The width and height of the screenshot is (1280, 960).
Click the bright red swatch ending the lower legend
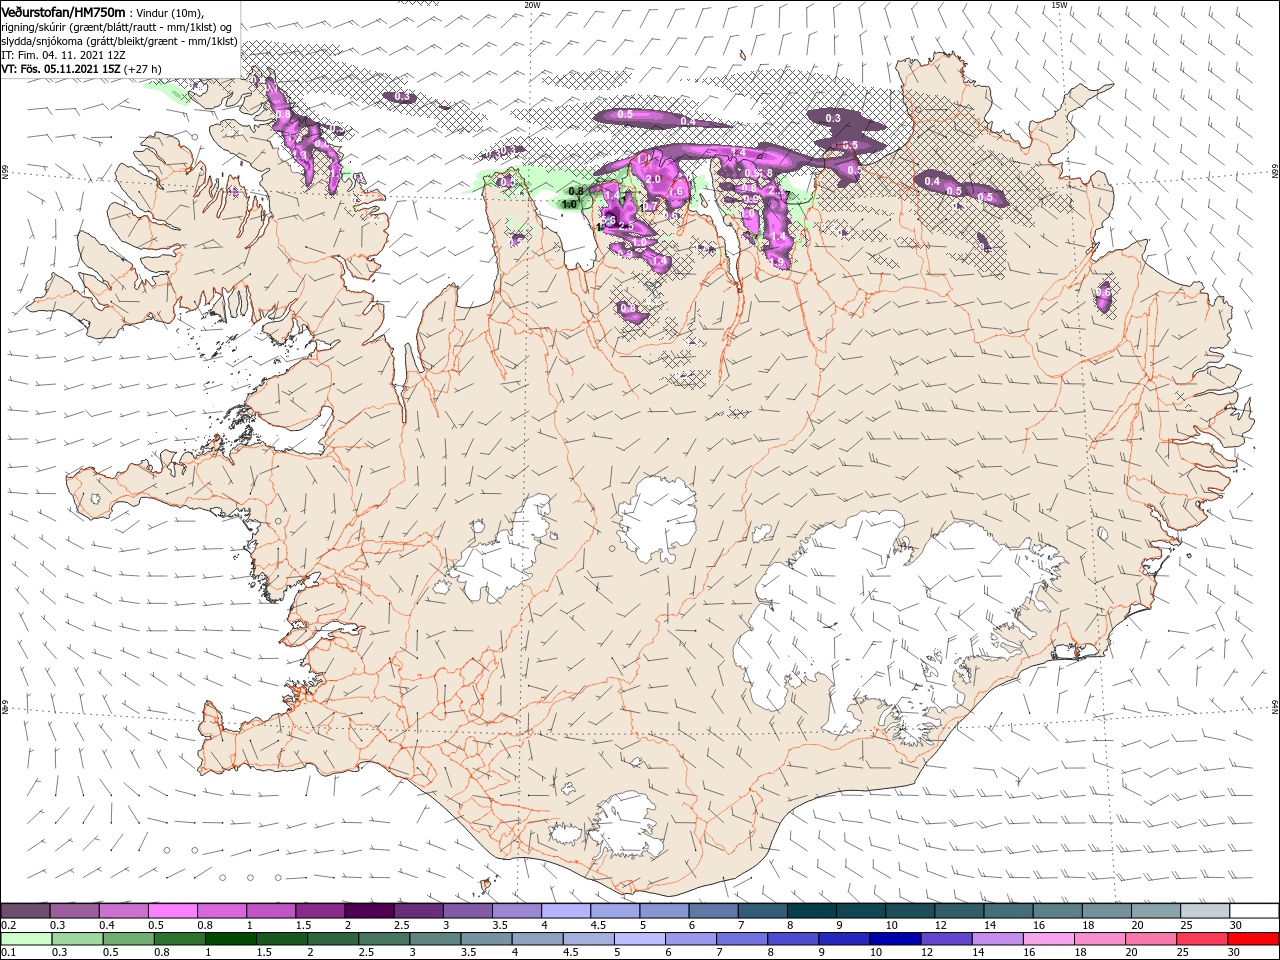1254,939
